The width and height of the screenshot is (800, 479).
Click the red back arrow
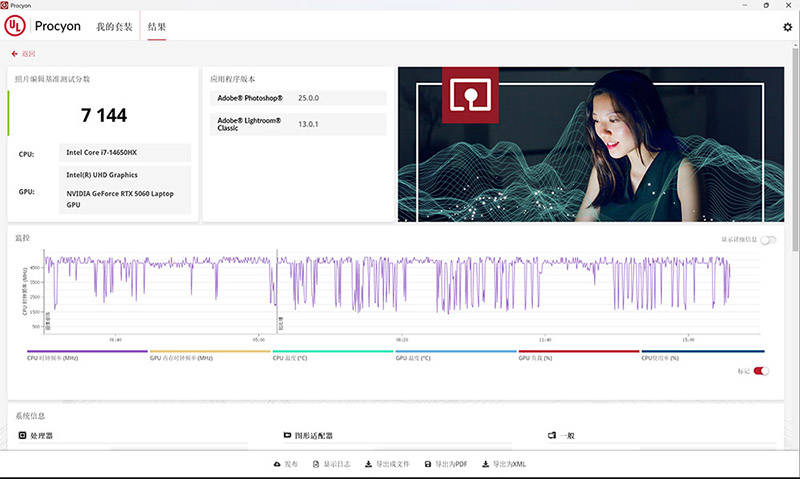pyautogui.click(x=14, y=54)
